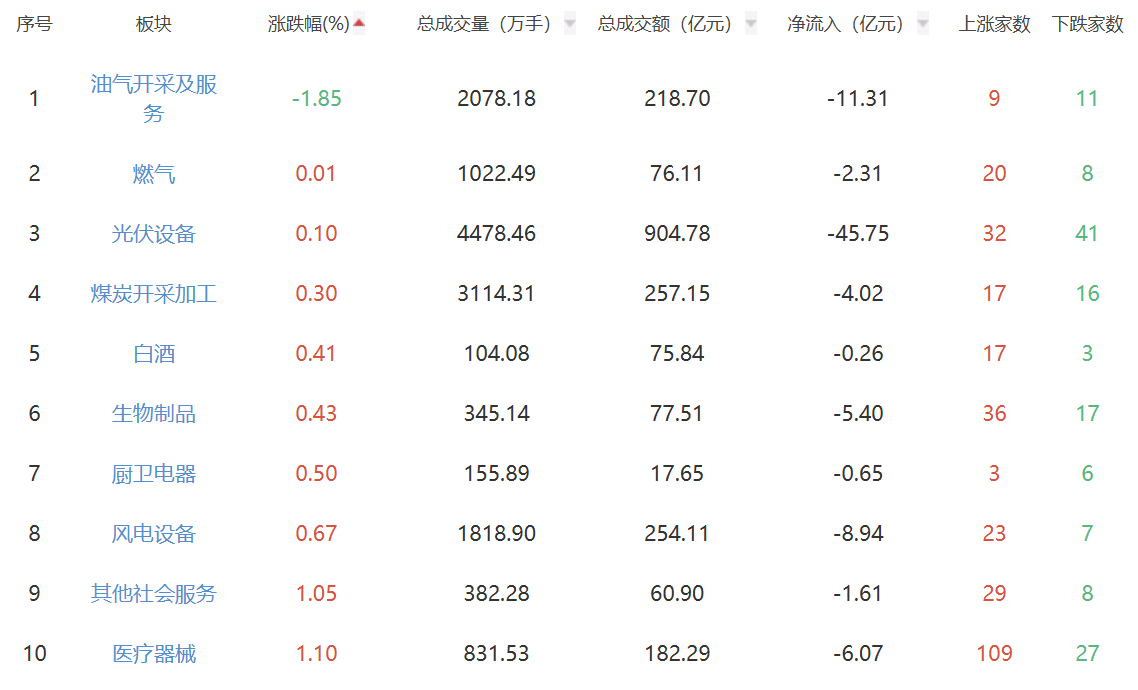Click the 净流入（亿元）column header
Screen dimensions: 1138x690
click(x=845, y=24)
